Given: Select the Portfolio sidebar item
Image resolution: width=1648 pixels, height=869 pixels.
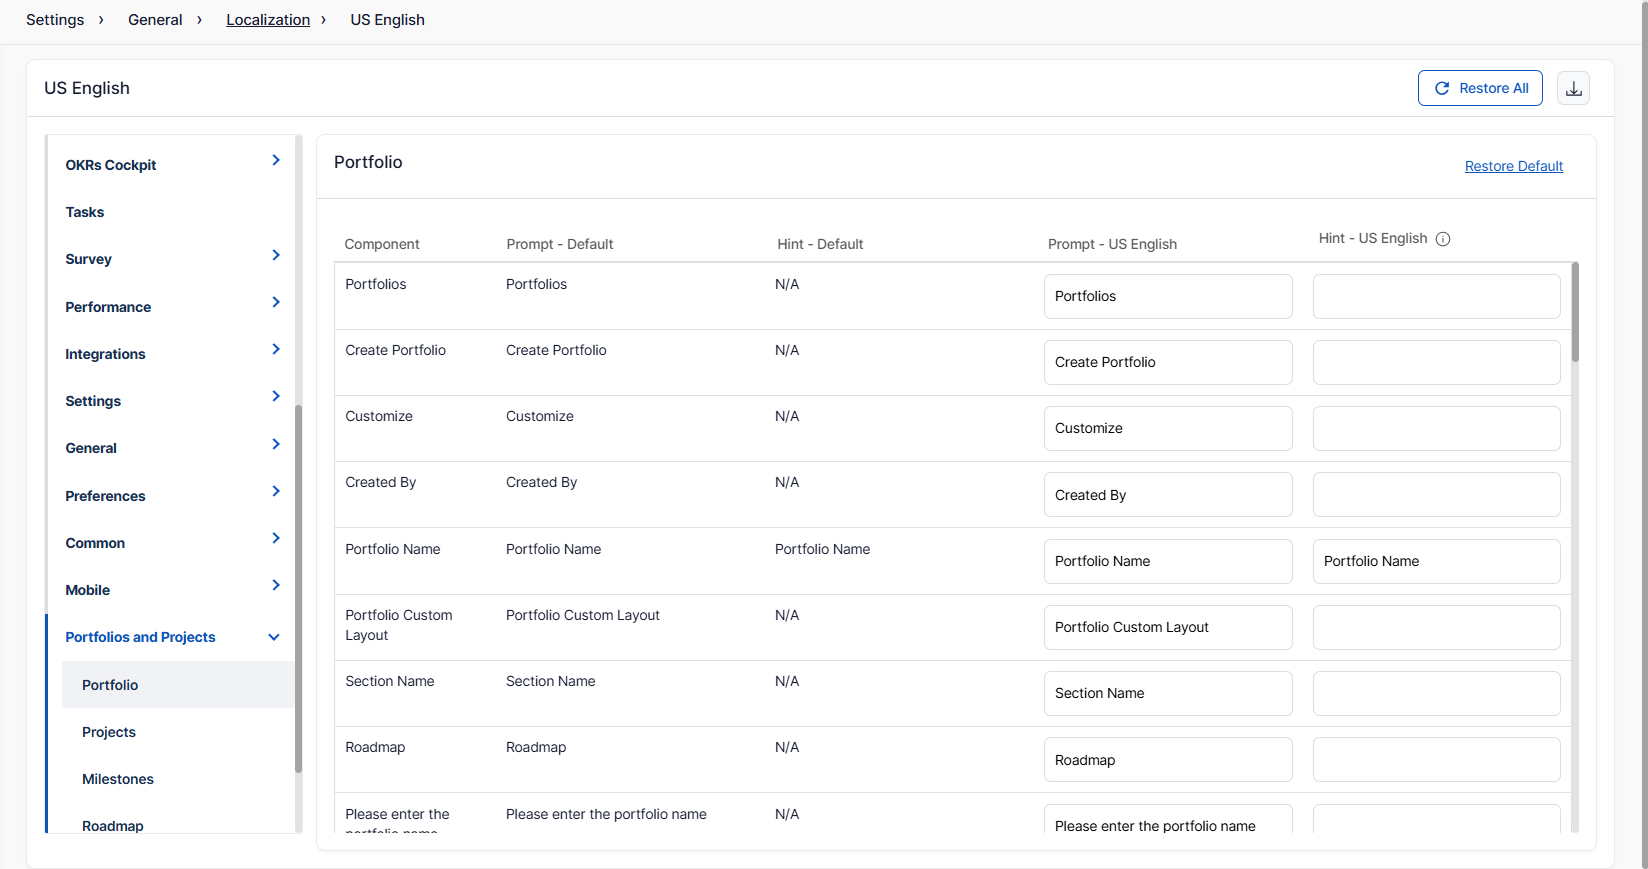Looking at the screenshot, I should 110,685.
